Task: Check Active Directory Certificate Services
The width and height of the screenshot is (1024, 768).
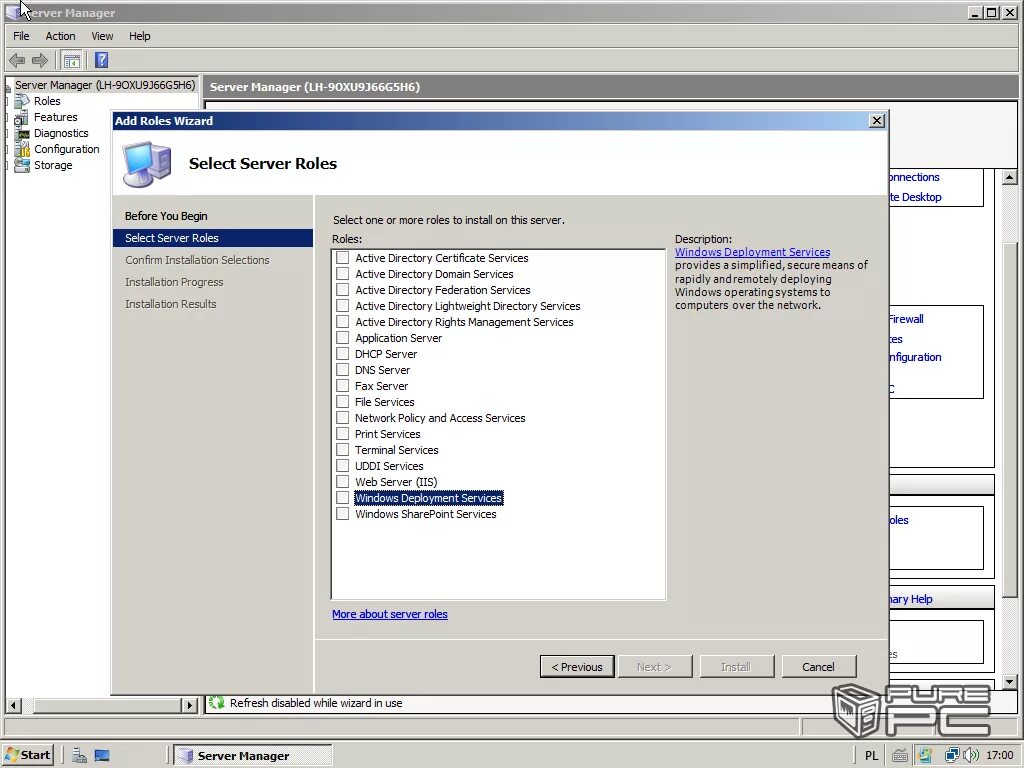Action: tap(342, 257)
